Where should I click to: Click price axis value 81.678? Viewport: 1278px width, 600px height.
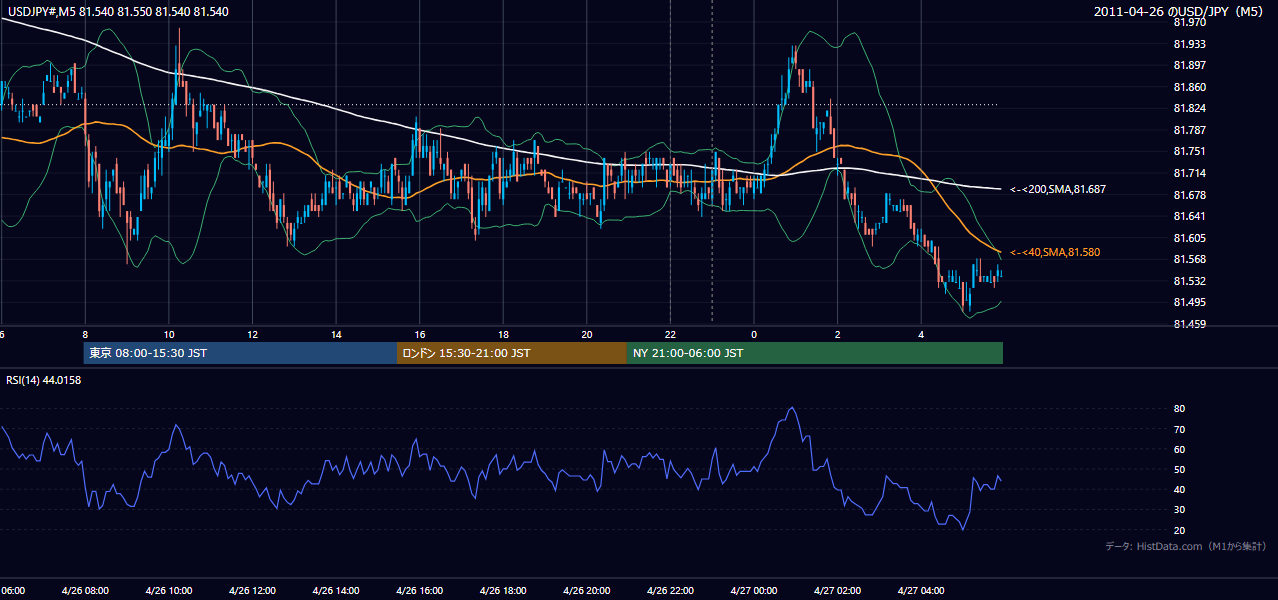click(1189, 194)
